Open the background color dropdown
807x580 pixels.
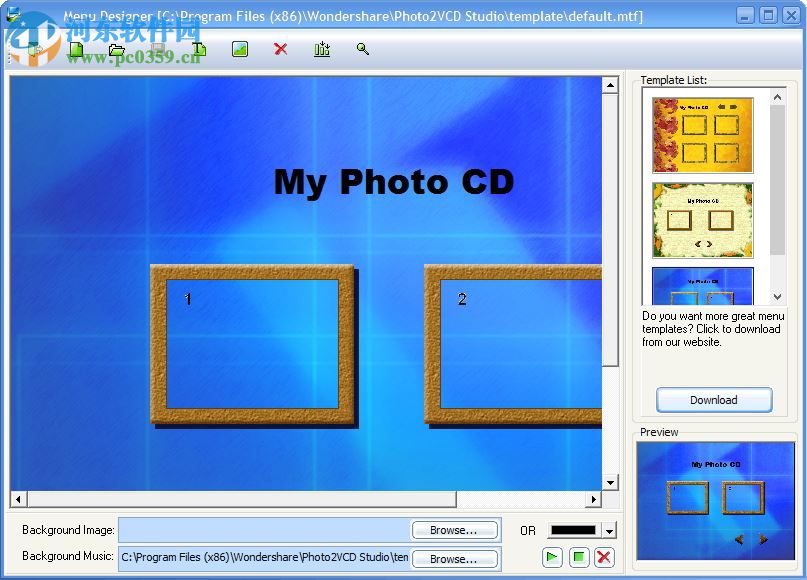608,530
